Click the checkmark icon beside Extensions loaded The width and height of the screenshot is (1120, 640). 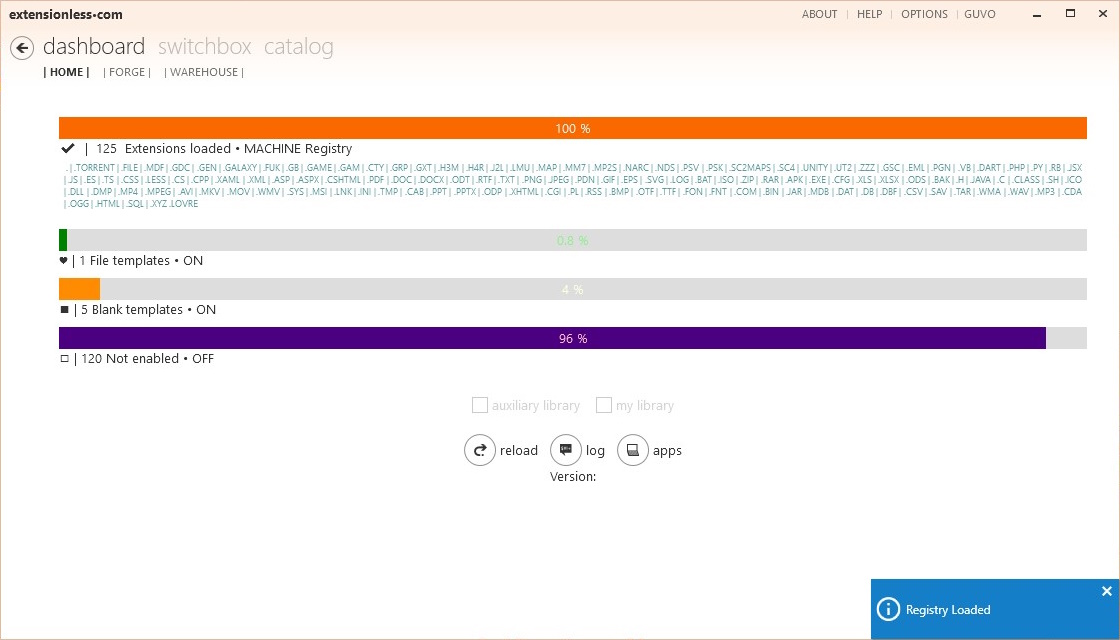[x=68, y=147]
